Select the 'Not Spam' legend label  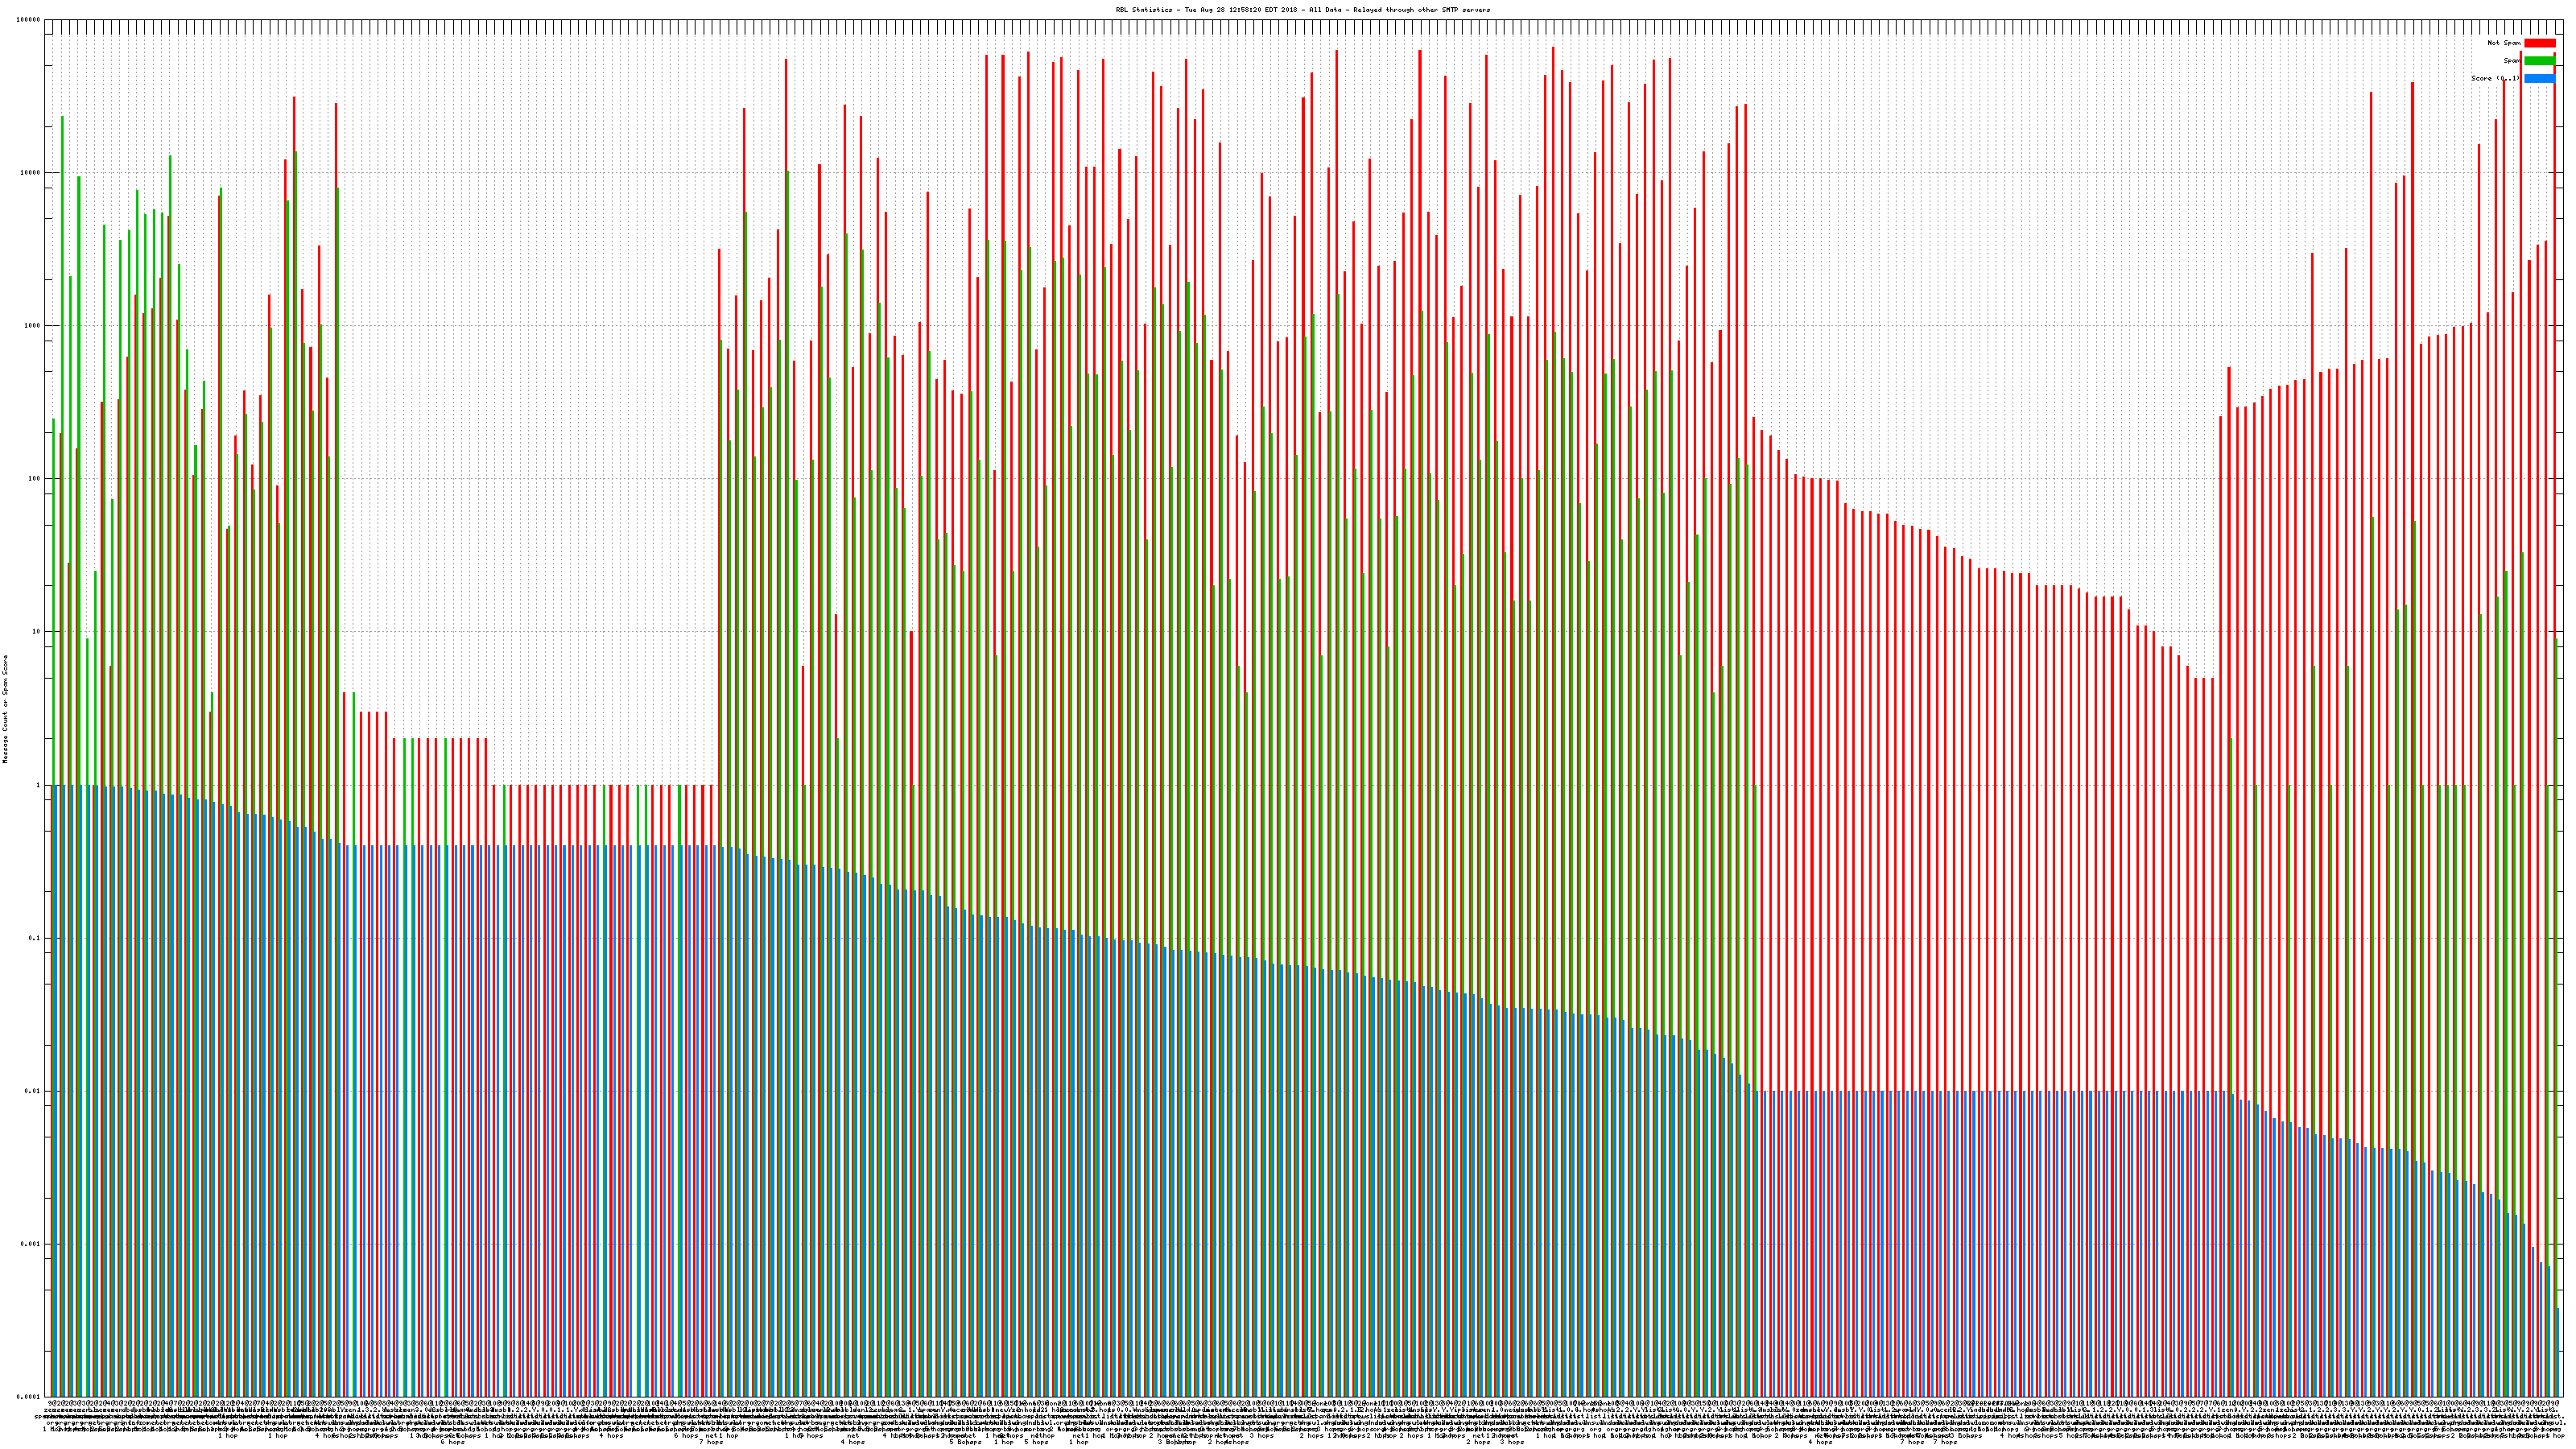(x=2504, y=43)
